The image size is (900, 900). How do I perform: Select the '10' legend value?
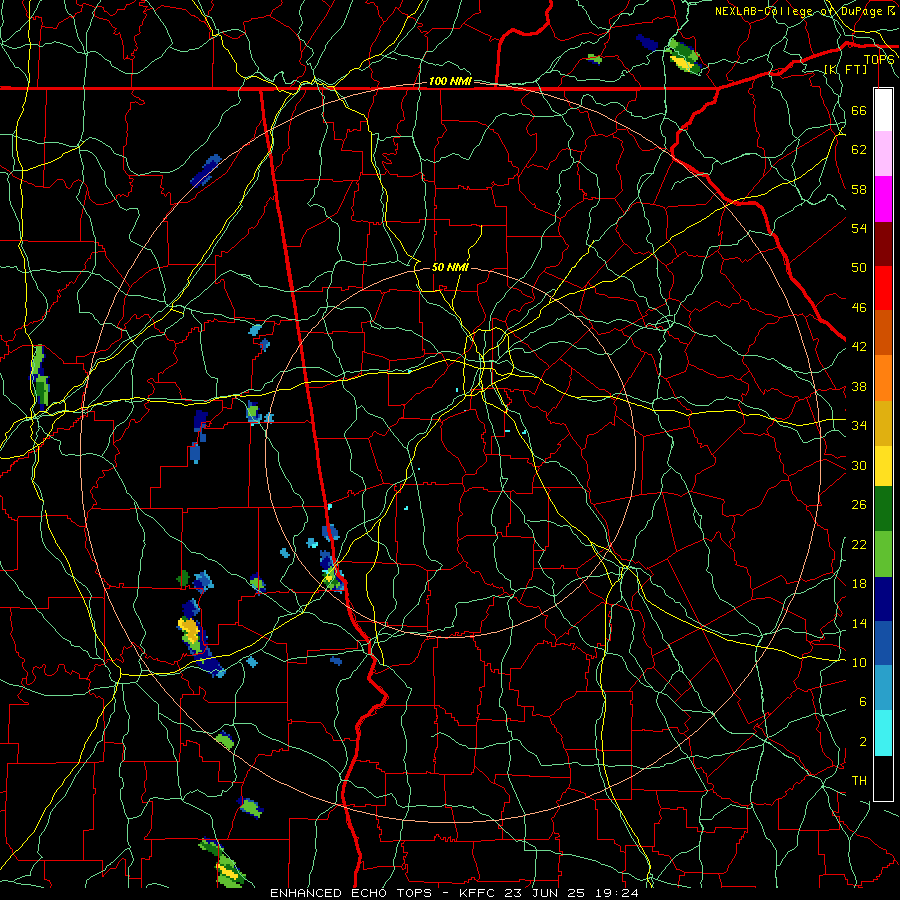point(859,662)
